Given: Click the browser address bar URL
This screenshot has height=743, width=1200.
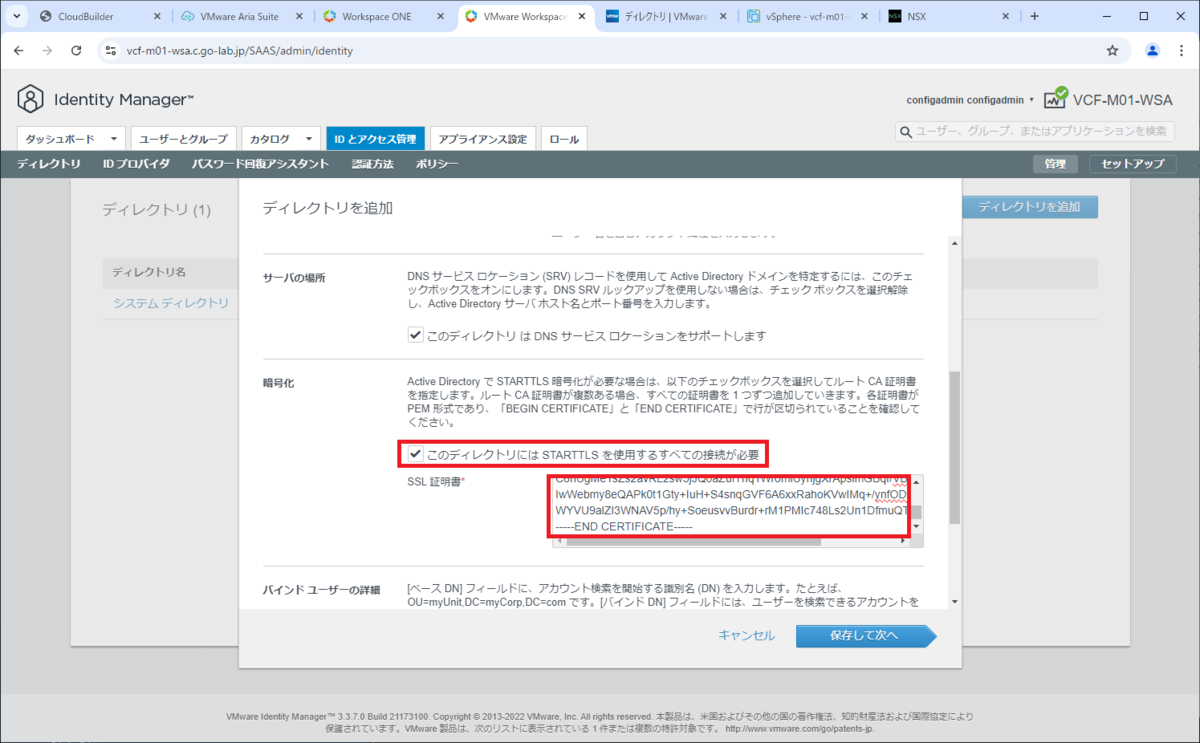Looking at the screenshot, I should [239, 50].
